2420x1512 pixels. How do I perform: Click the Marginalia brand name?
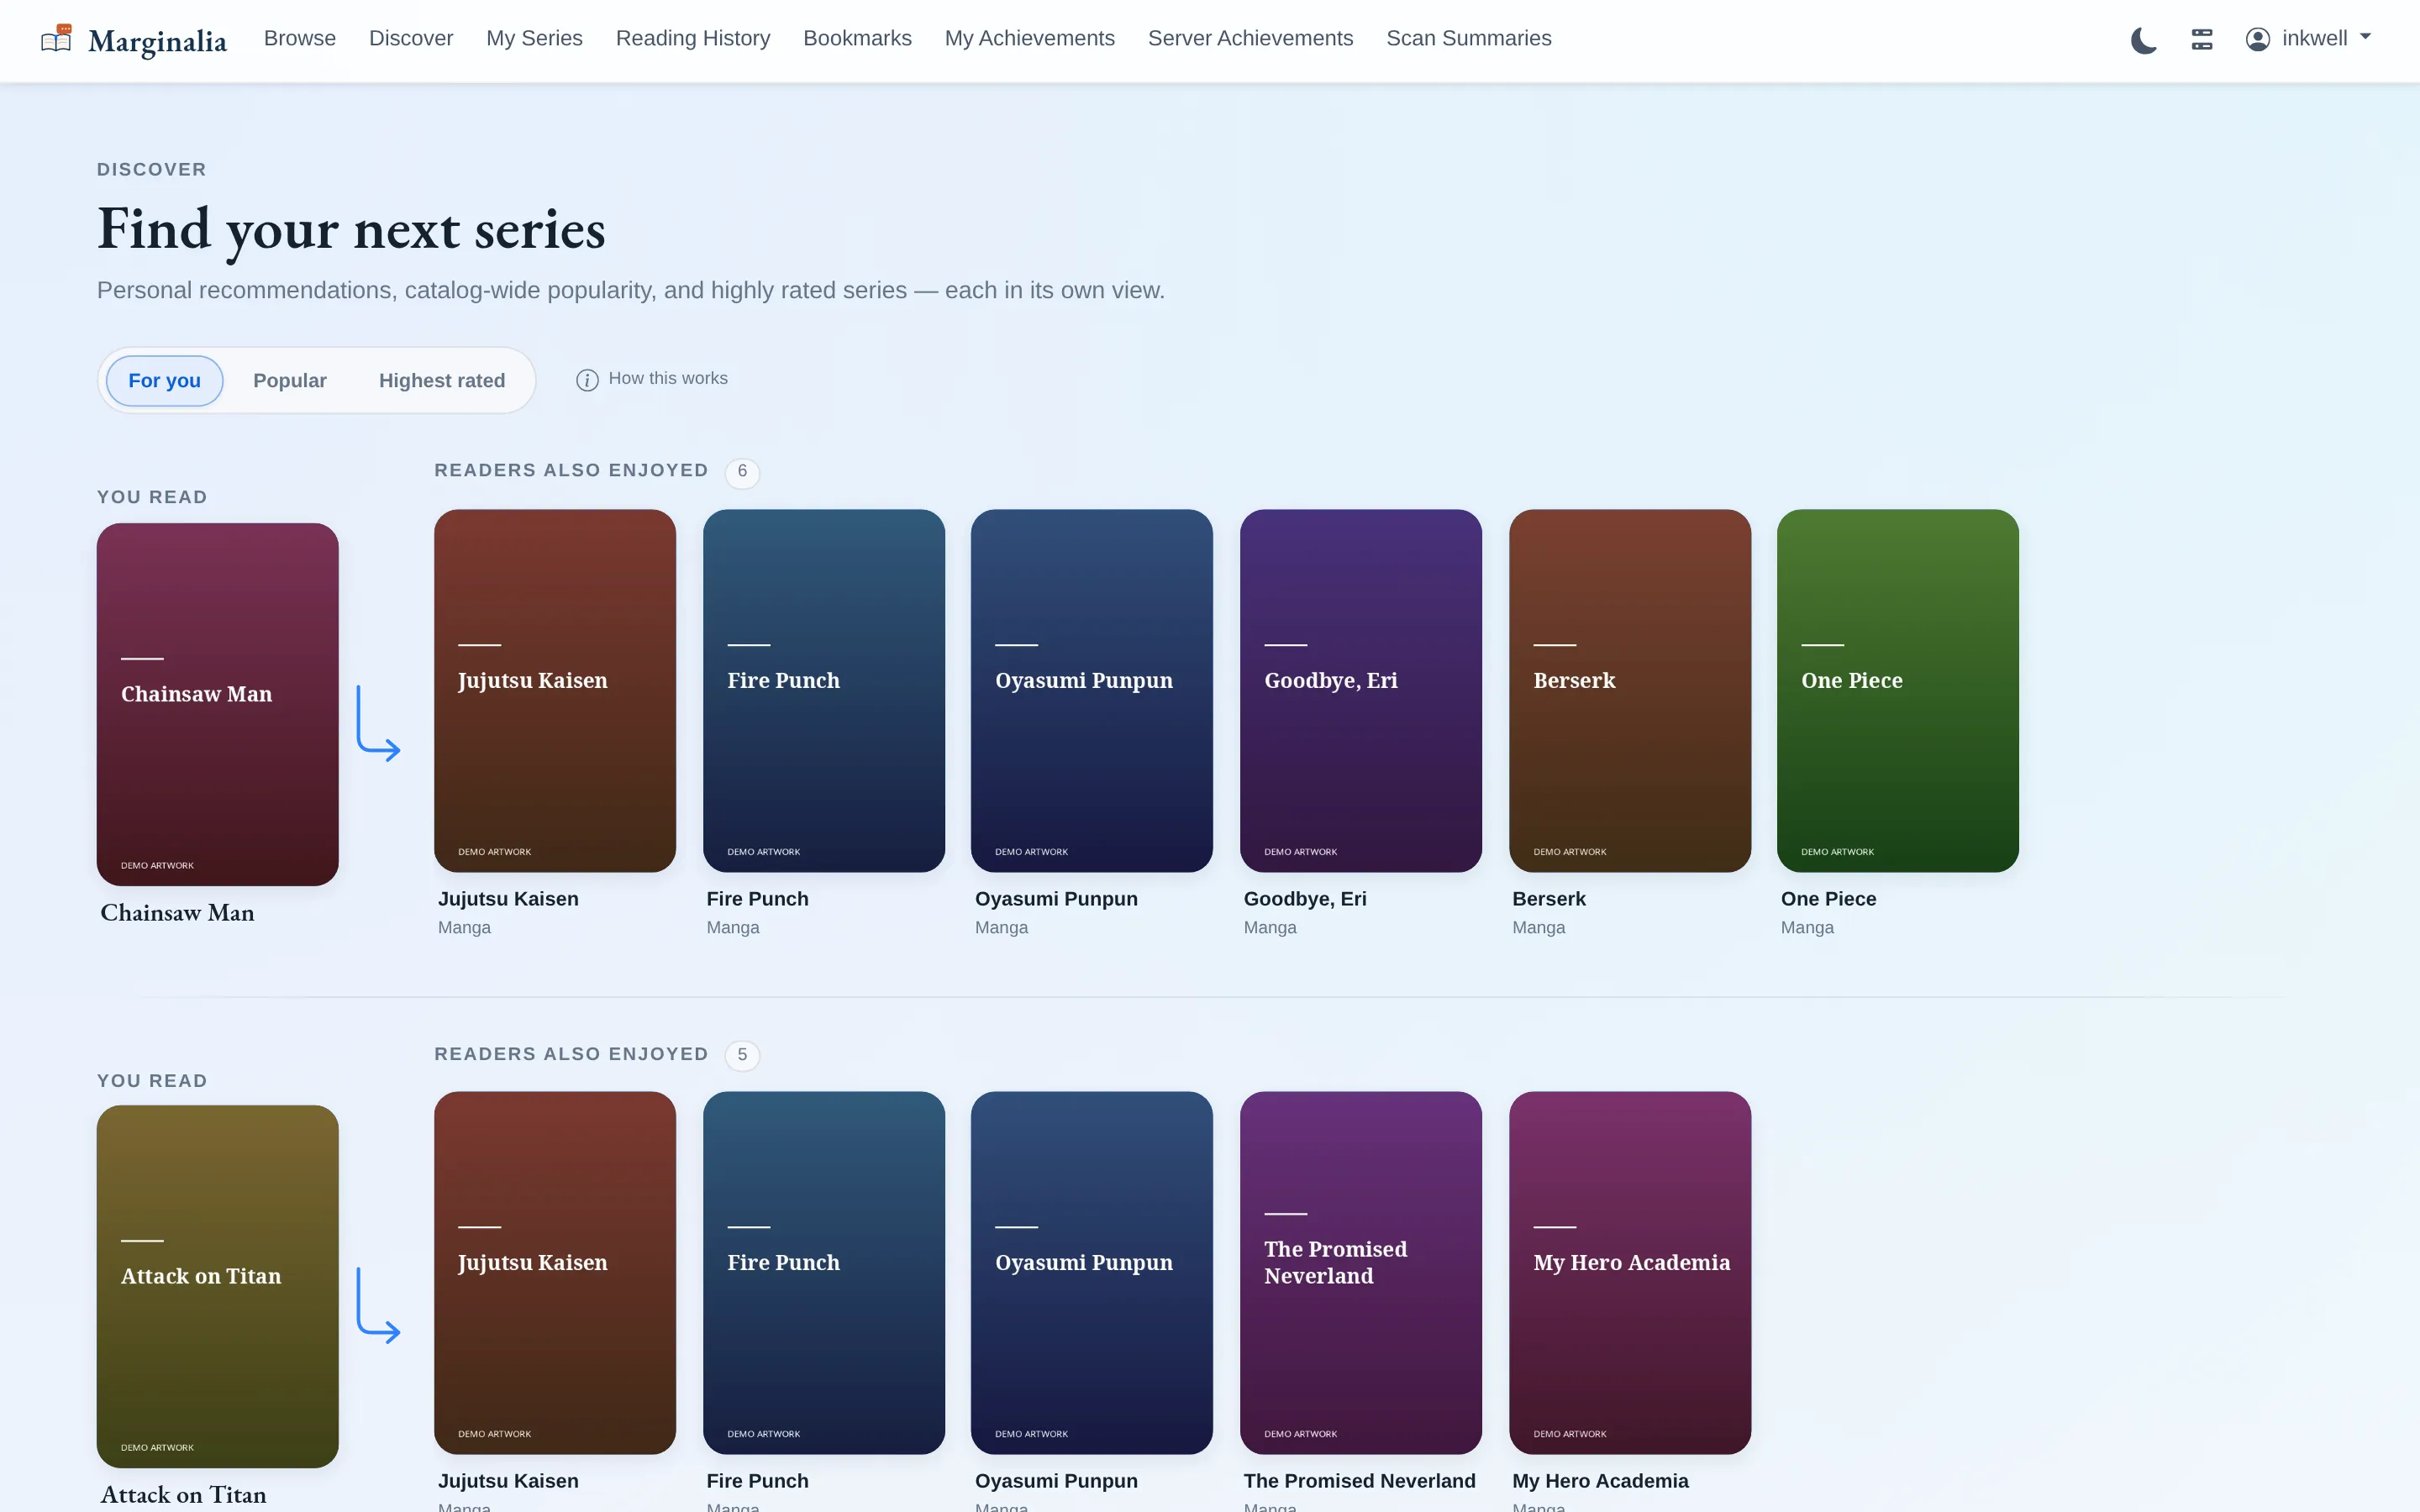click(x=157, y=41)
